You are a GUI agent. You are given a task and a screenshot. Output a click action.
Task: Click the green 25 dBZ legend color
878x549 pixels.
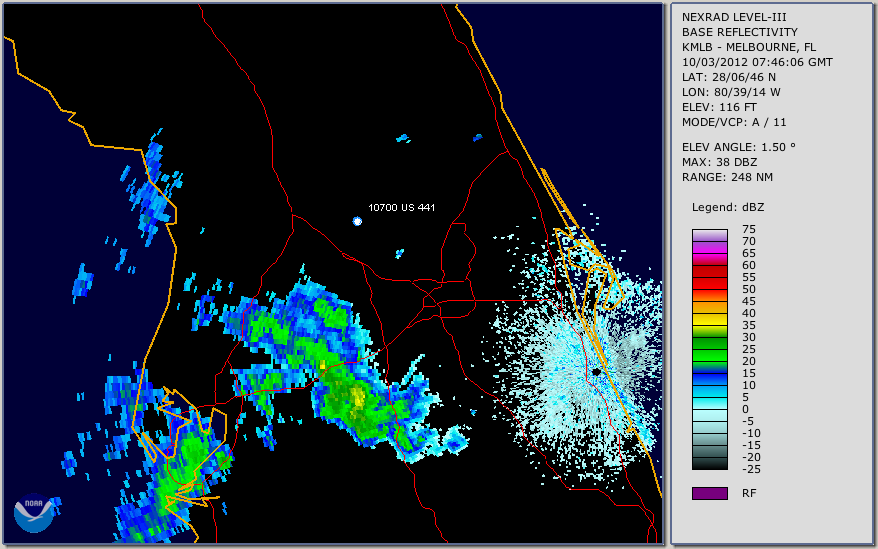[x=710, y=350]
